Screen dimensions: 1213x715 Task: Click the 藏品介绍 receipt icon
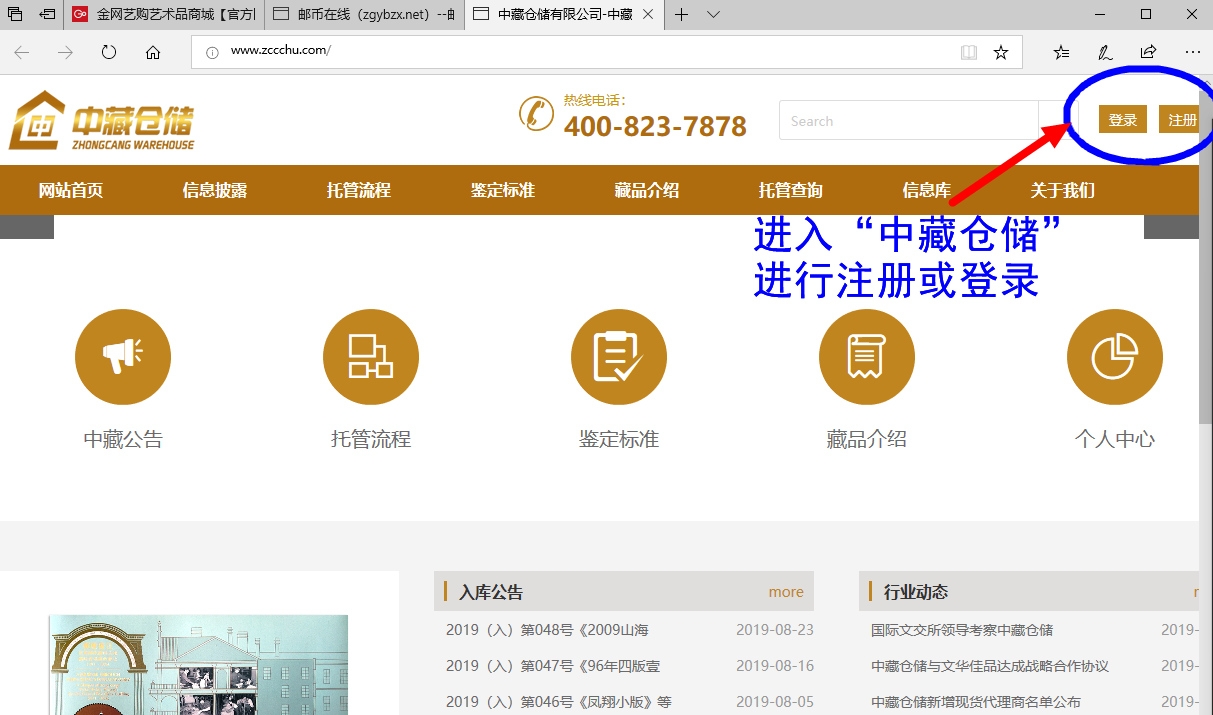pyautogui.click(x=867, y=356)
